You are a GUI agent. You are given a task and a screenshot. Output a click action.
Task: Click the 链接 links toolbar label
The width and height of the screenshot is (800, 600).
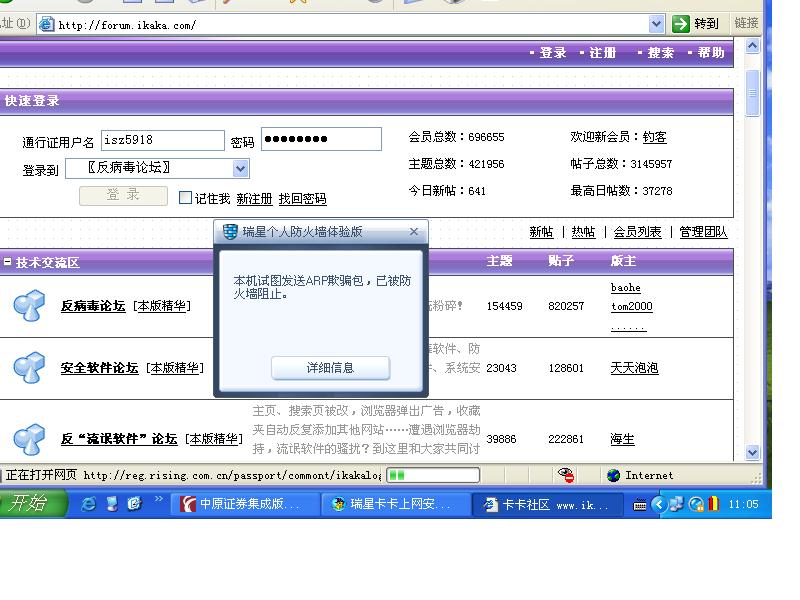pos(746,23)
